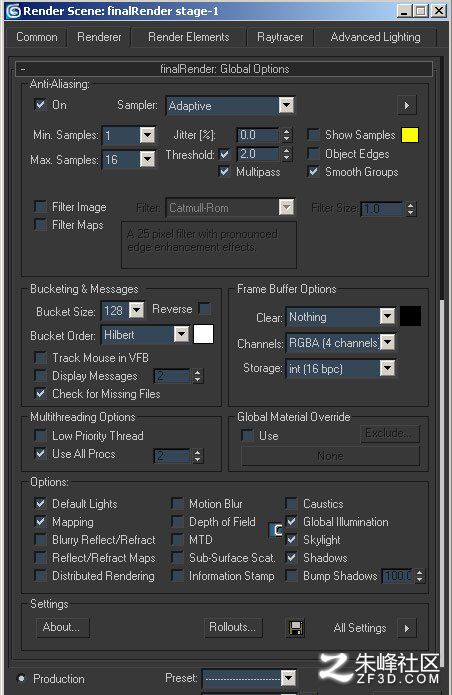Click the save settings floppy disk icon
This screenshot has height=695, width=452.
296,628
